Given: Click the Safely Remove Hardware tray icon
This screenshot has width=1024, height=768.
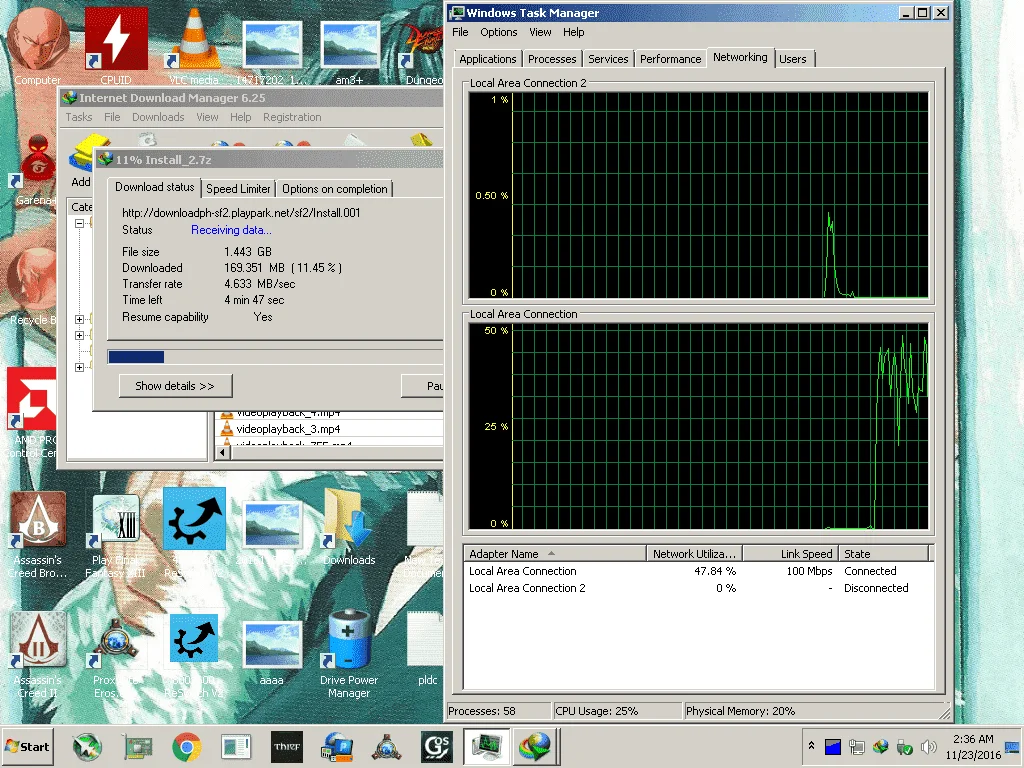Looking at the screenshot, I should [904, 746].
